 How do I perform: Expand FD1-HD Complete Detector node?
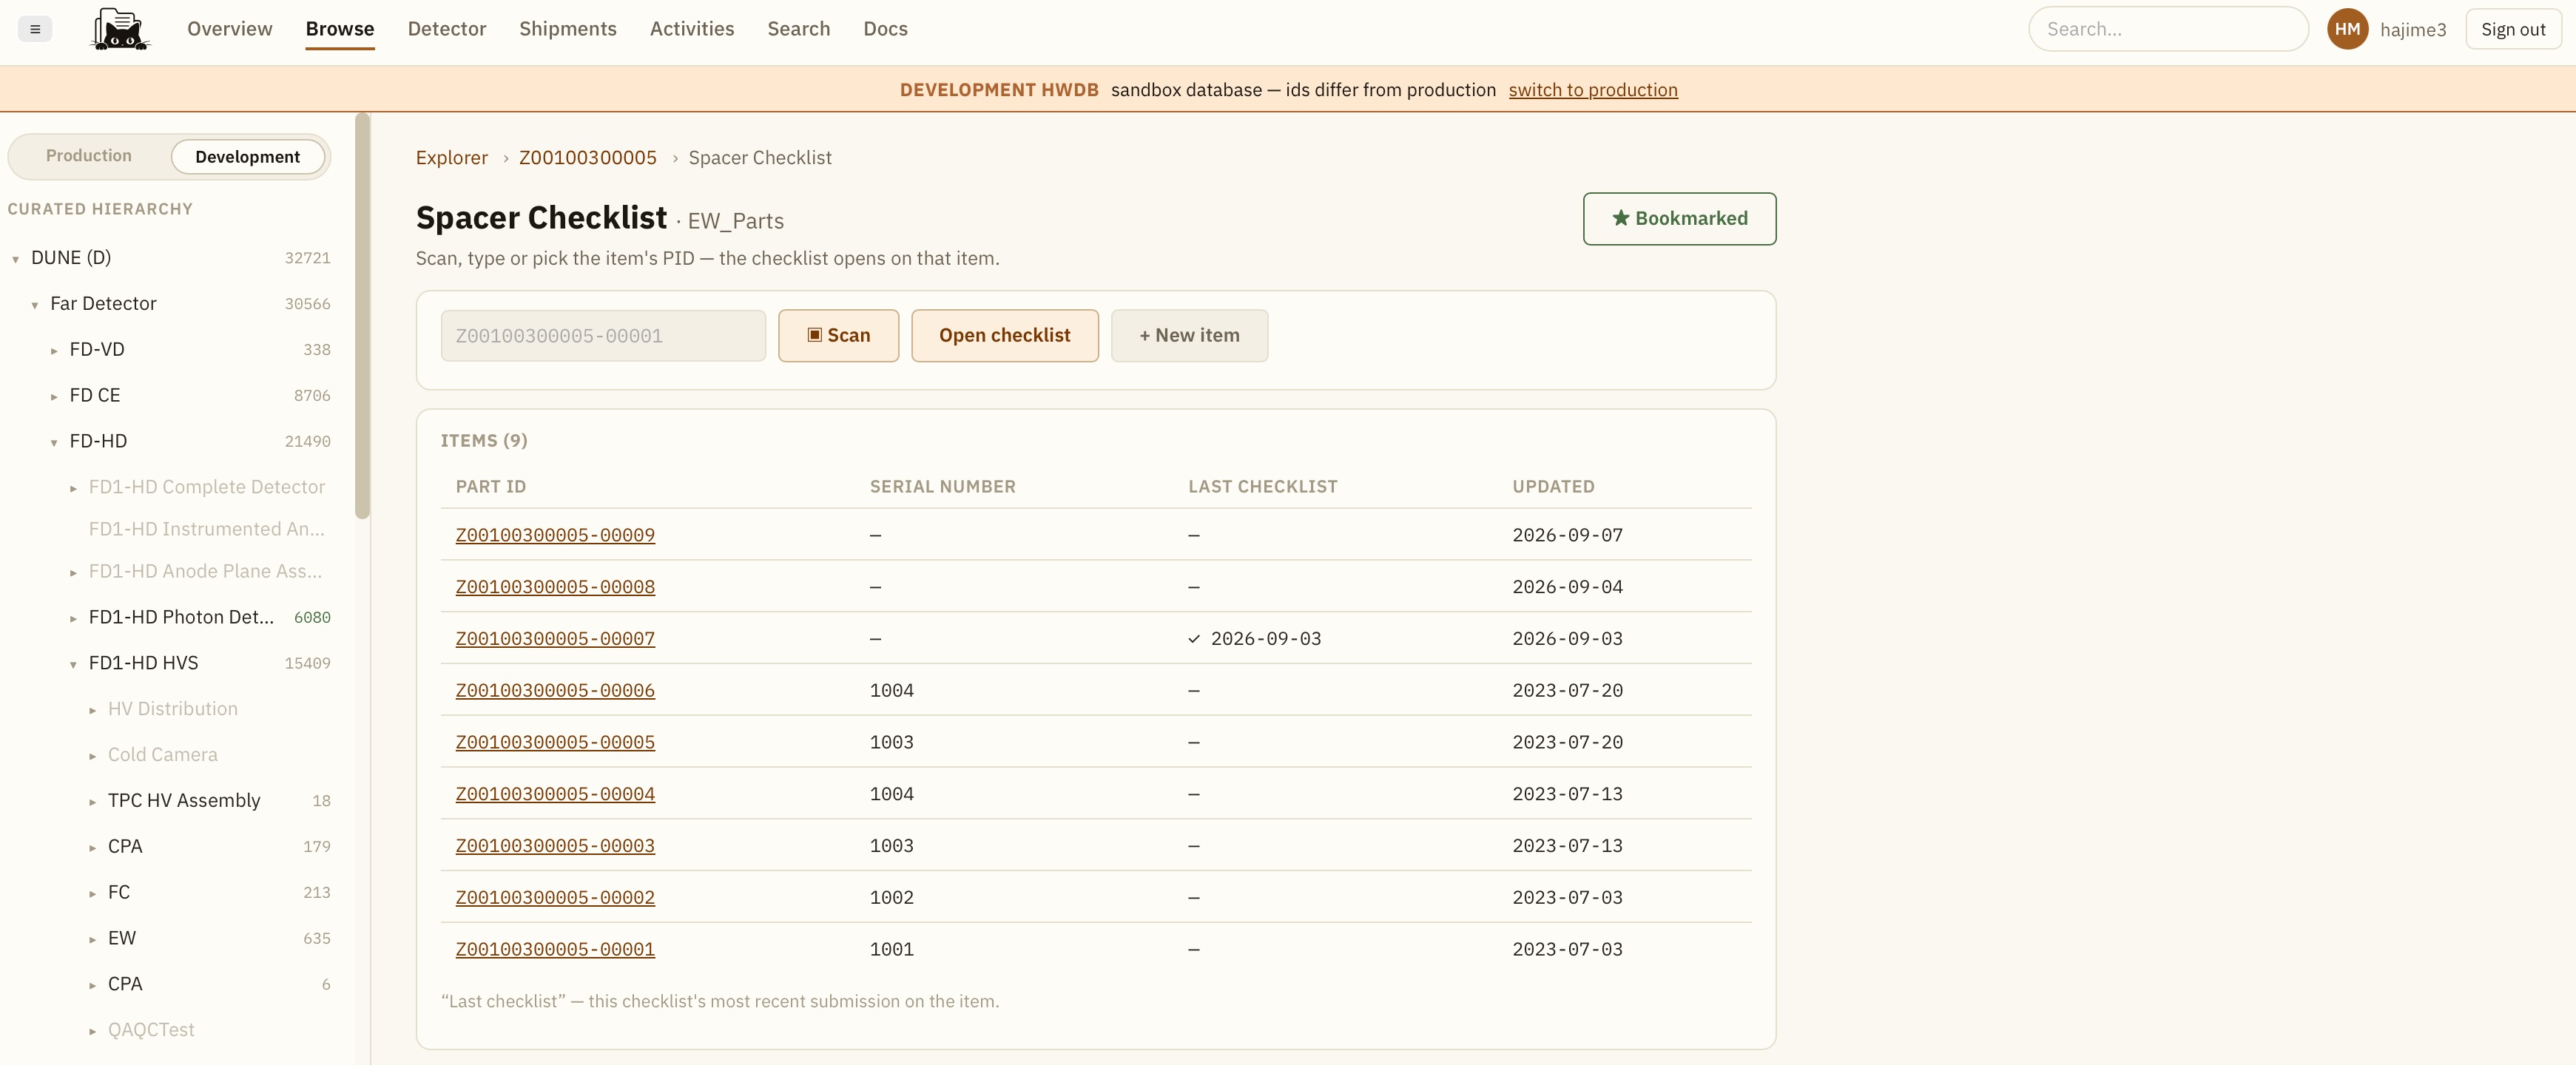click(73, 488)
